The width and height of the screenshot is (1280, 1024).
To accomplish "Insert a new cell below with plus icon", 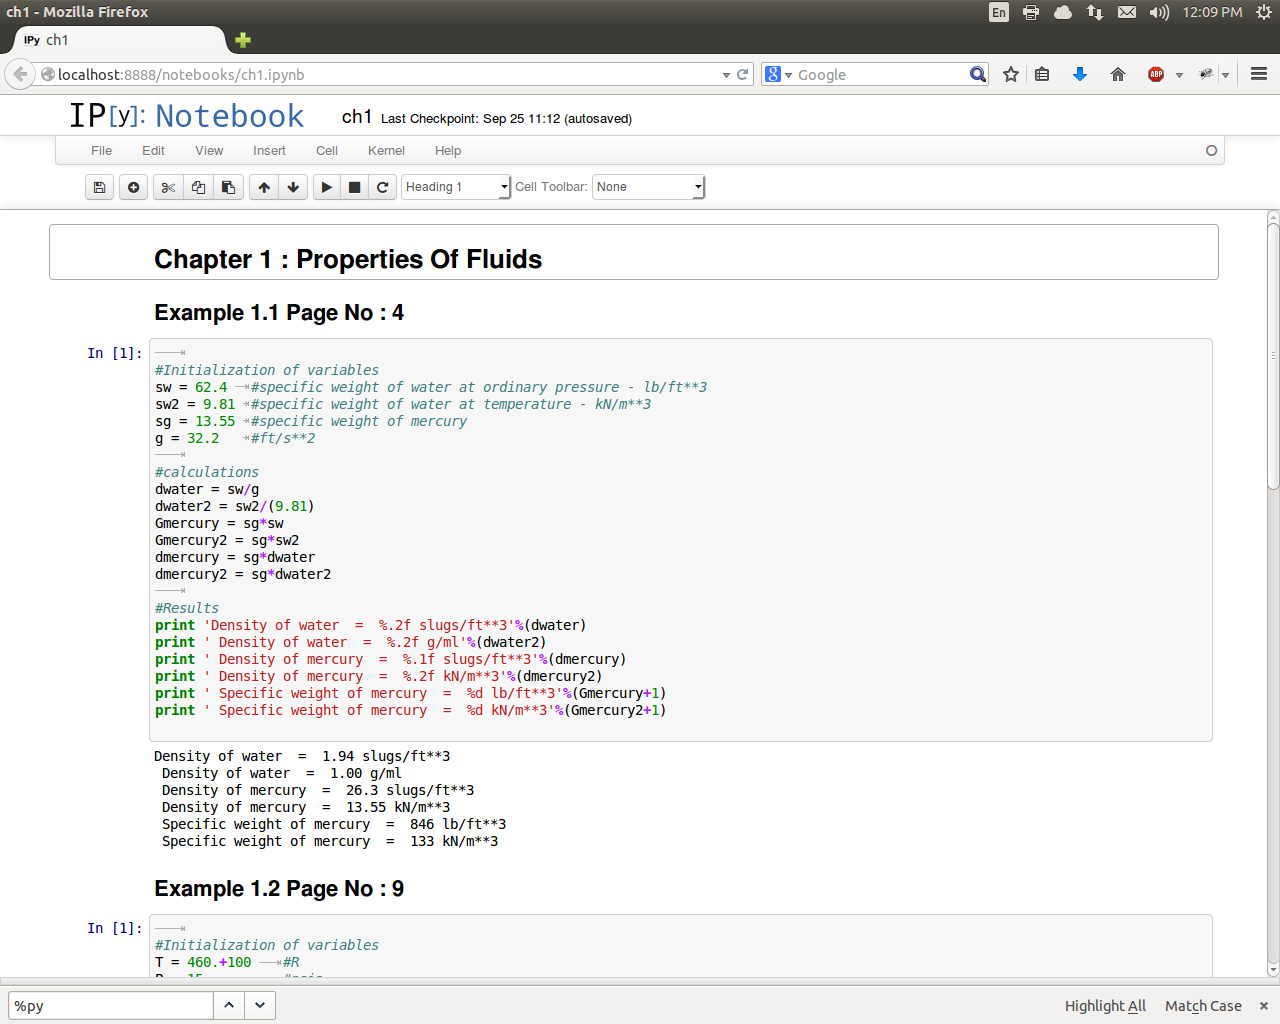I will click(133, 187).
